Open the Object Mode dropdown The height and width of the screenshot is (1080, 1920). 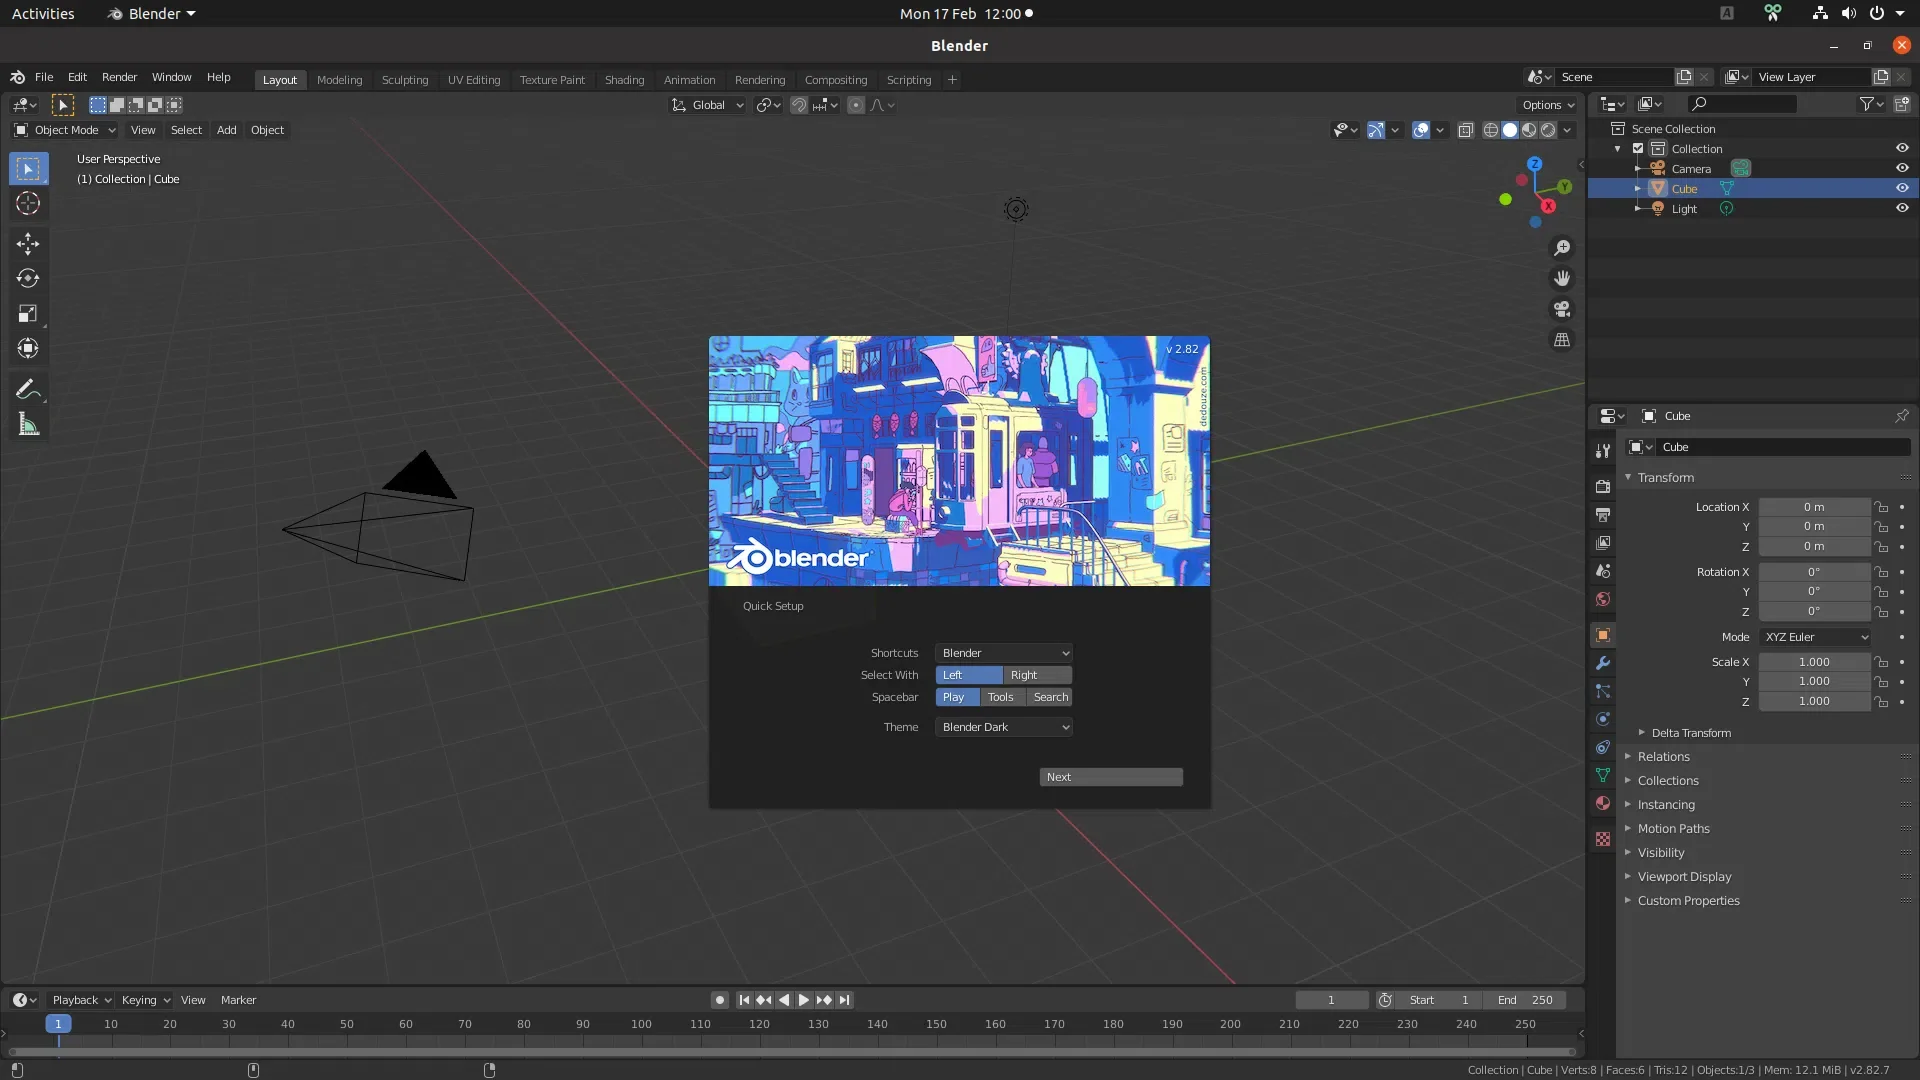[x=65, y=130]
